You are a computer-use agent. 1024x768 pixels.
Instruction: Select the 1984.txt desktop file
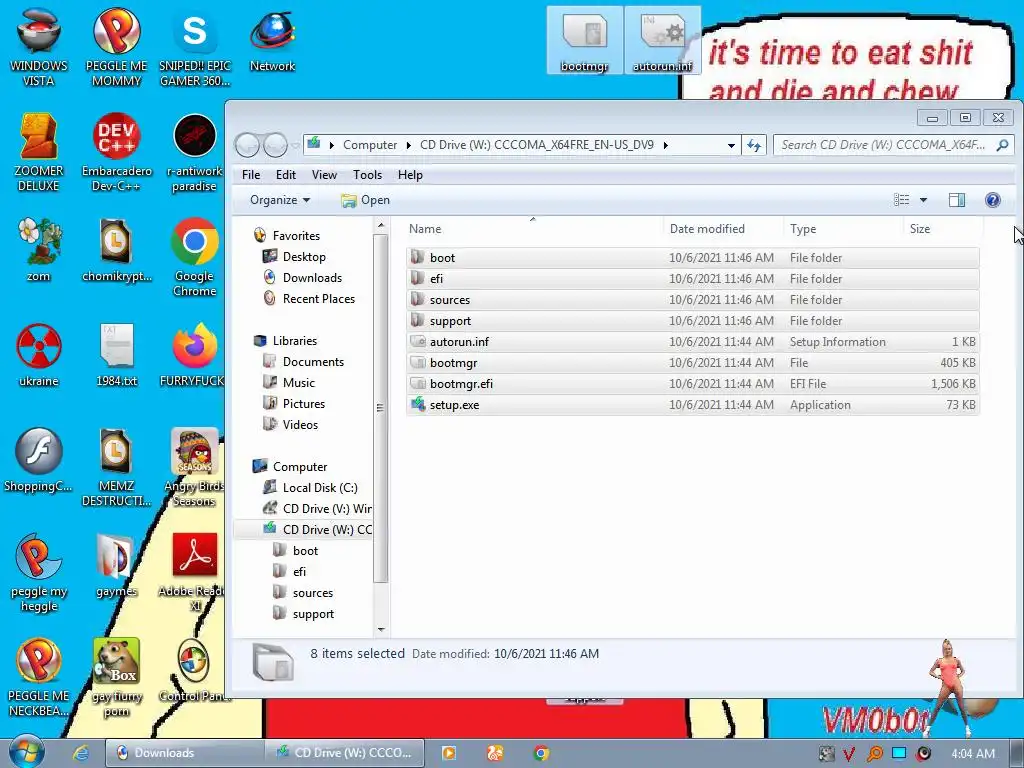(116, 354)
